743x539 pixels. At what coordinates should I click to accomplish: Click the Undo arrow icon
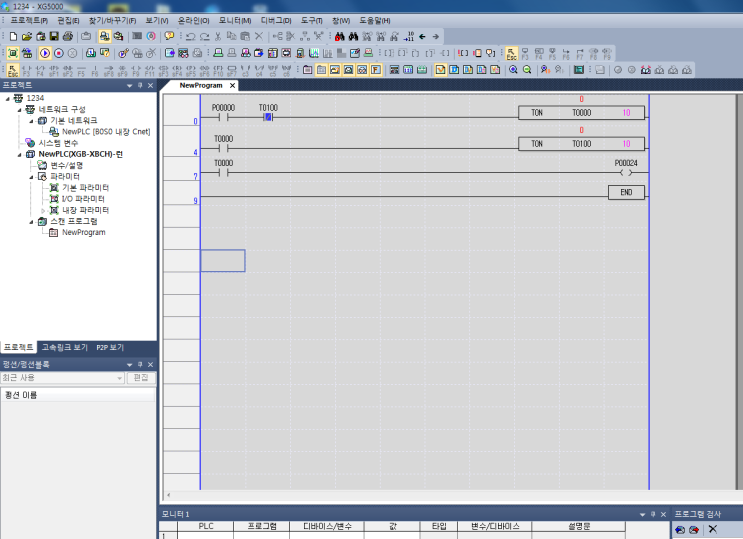click(x=190, y=36)
